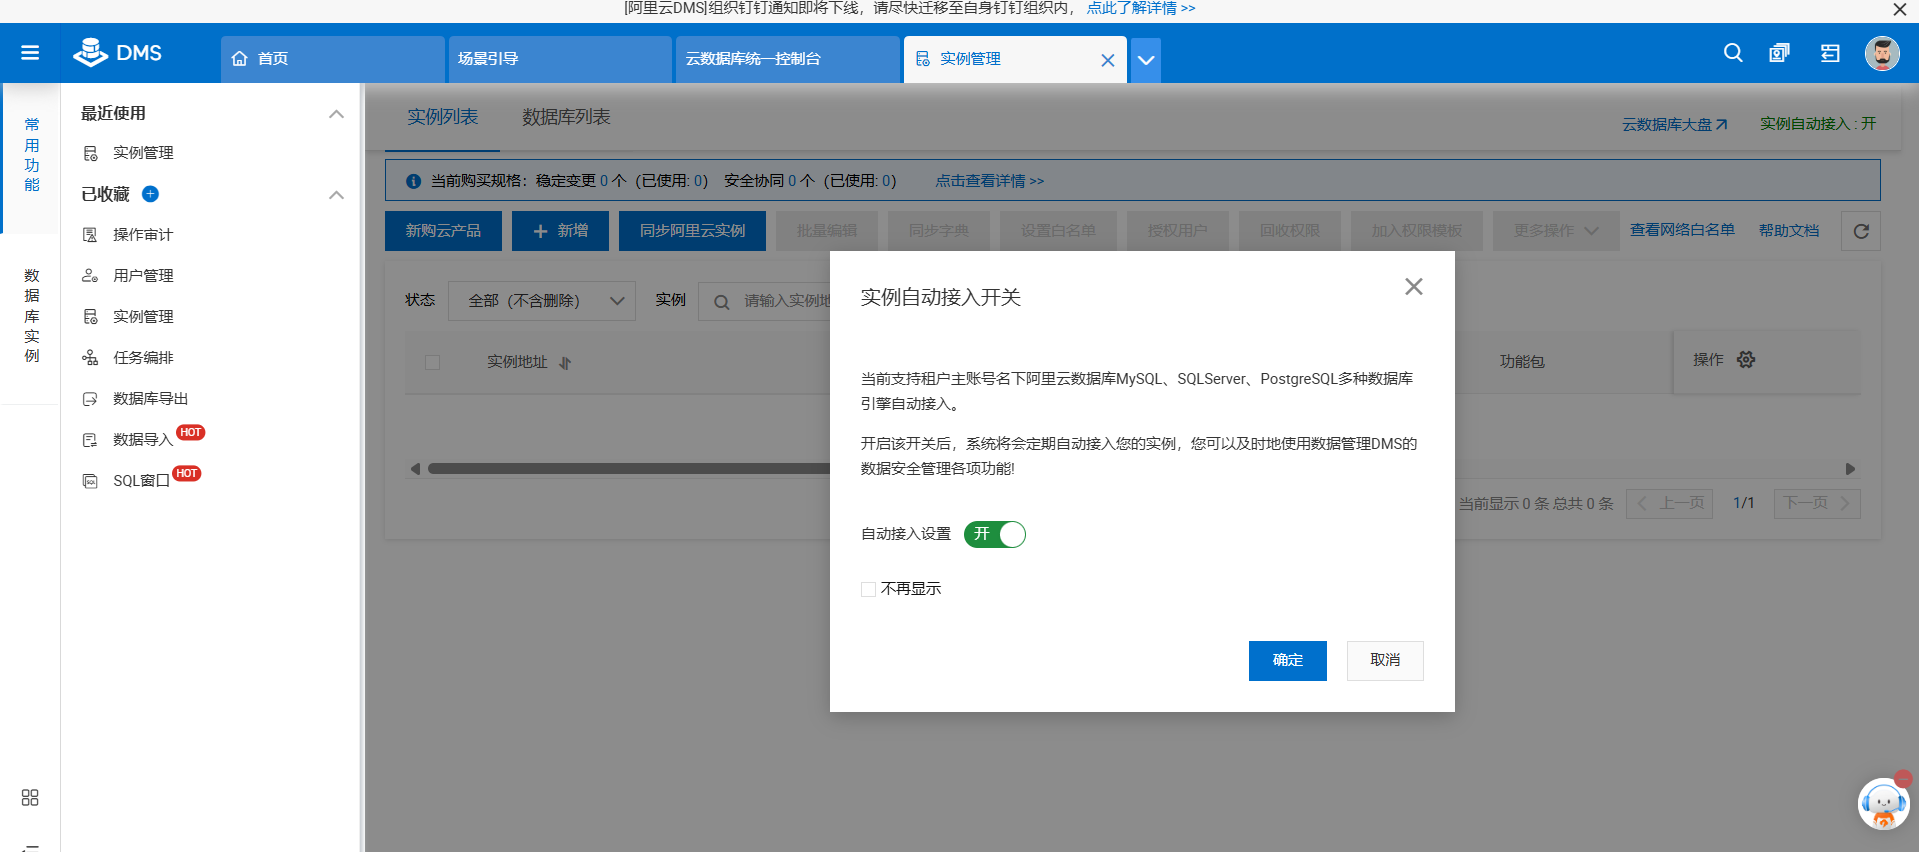This screenshot has width=1919, height=852.
Task: Switch to the 云数据库统一控制台 tab
Action: tap(788, 59)
